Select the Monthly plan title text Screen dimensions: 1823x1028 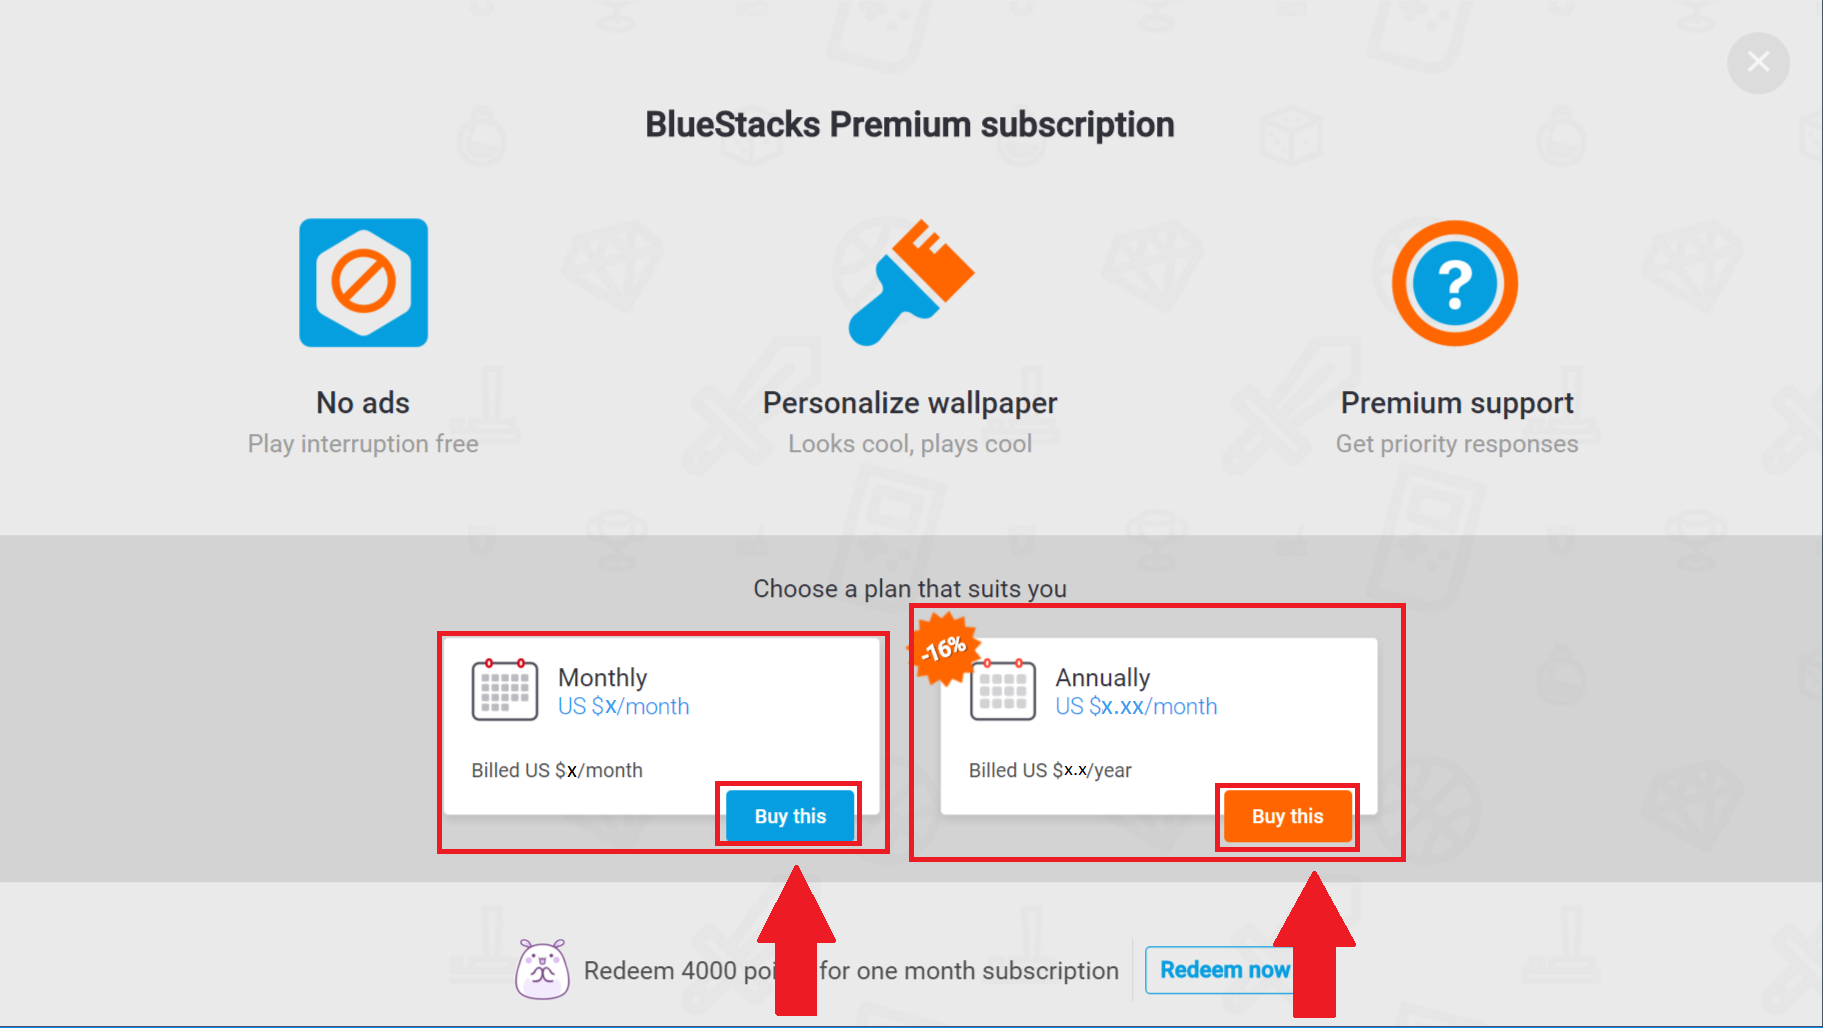(x=603, y=678)
